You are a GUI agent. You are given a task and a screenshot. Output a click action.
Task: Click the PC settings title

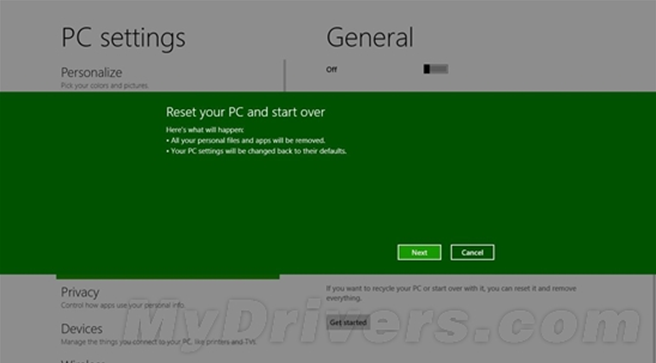pyautogui.click(x=123, y=38)
